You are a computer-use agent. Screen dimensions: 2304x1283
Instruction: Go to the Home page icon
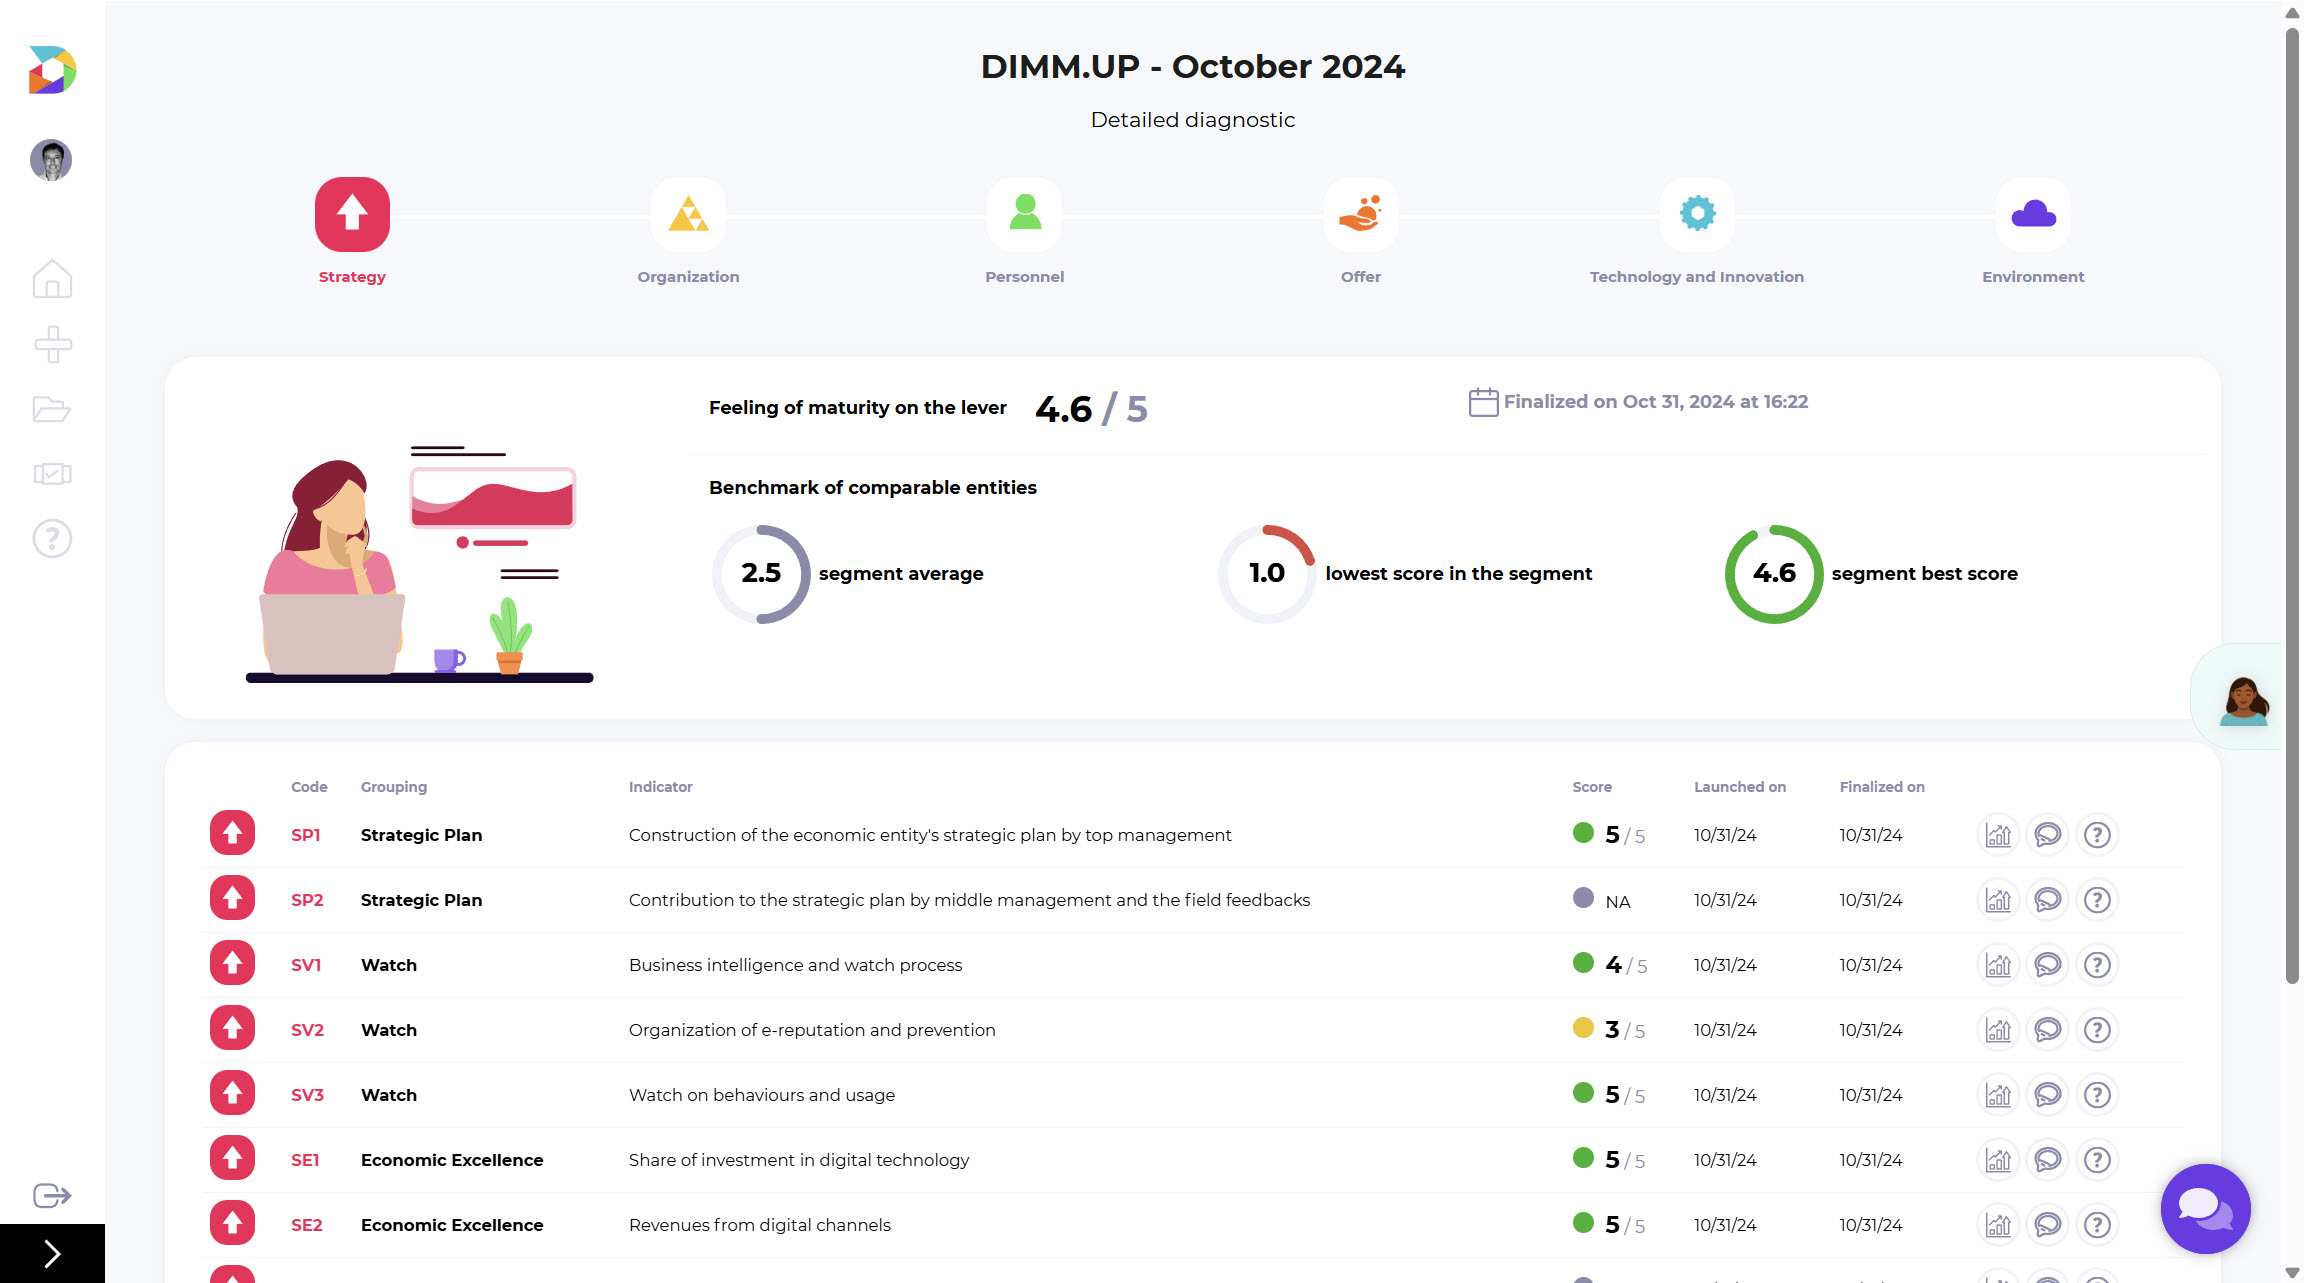pos(52,279)
